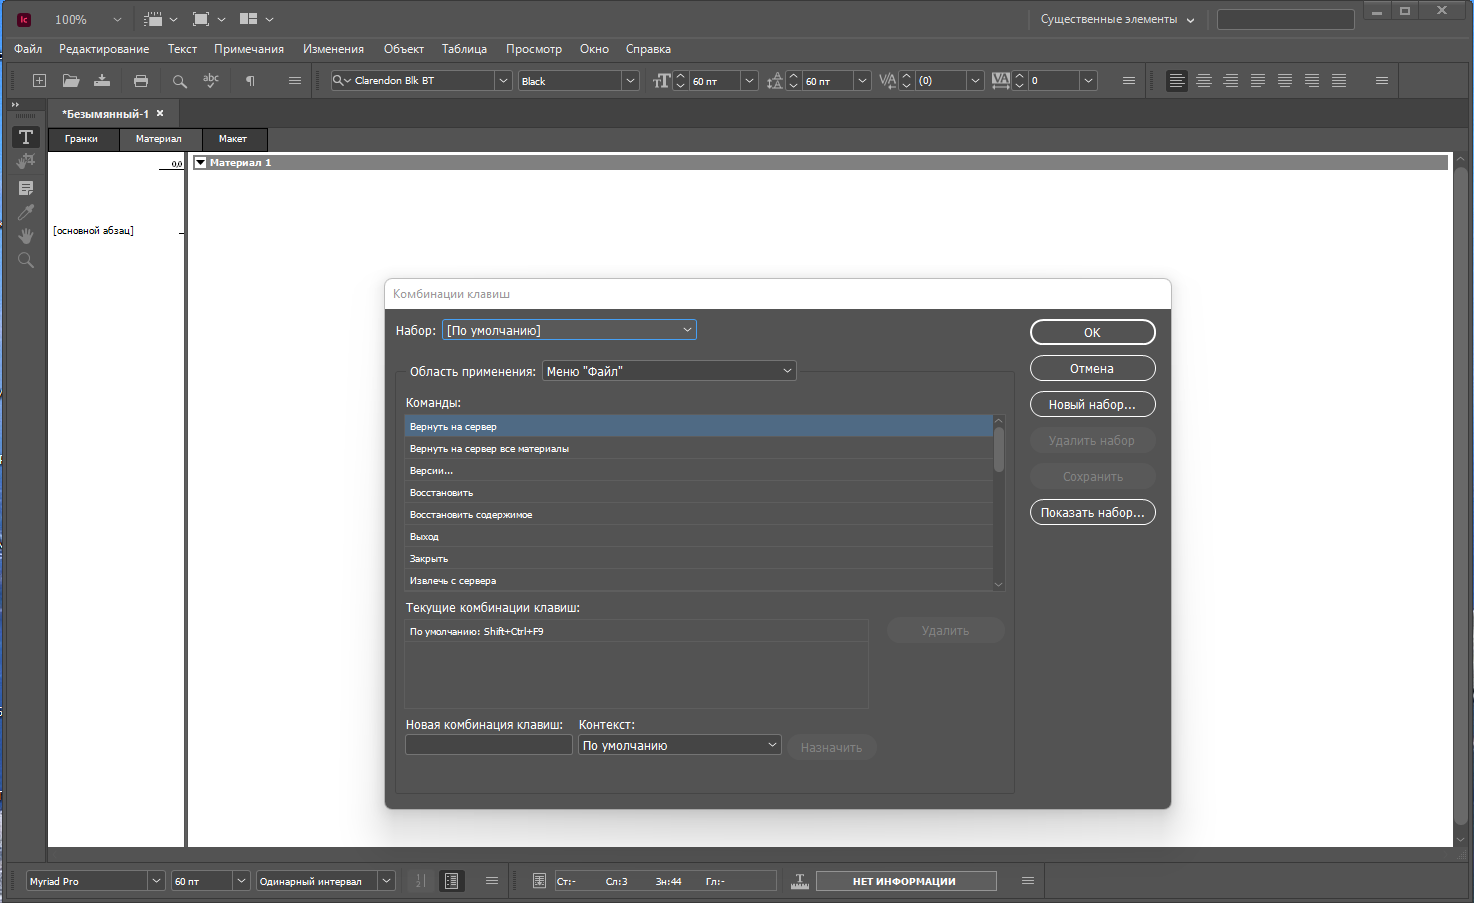Click the commands list scrollbar

tap(998, 503)
